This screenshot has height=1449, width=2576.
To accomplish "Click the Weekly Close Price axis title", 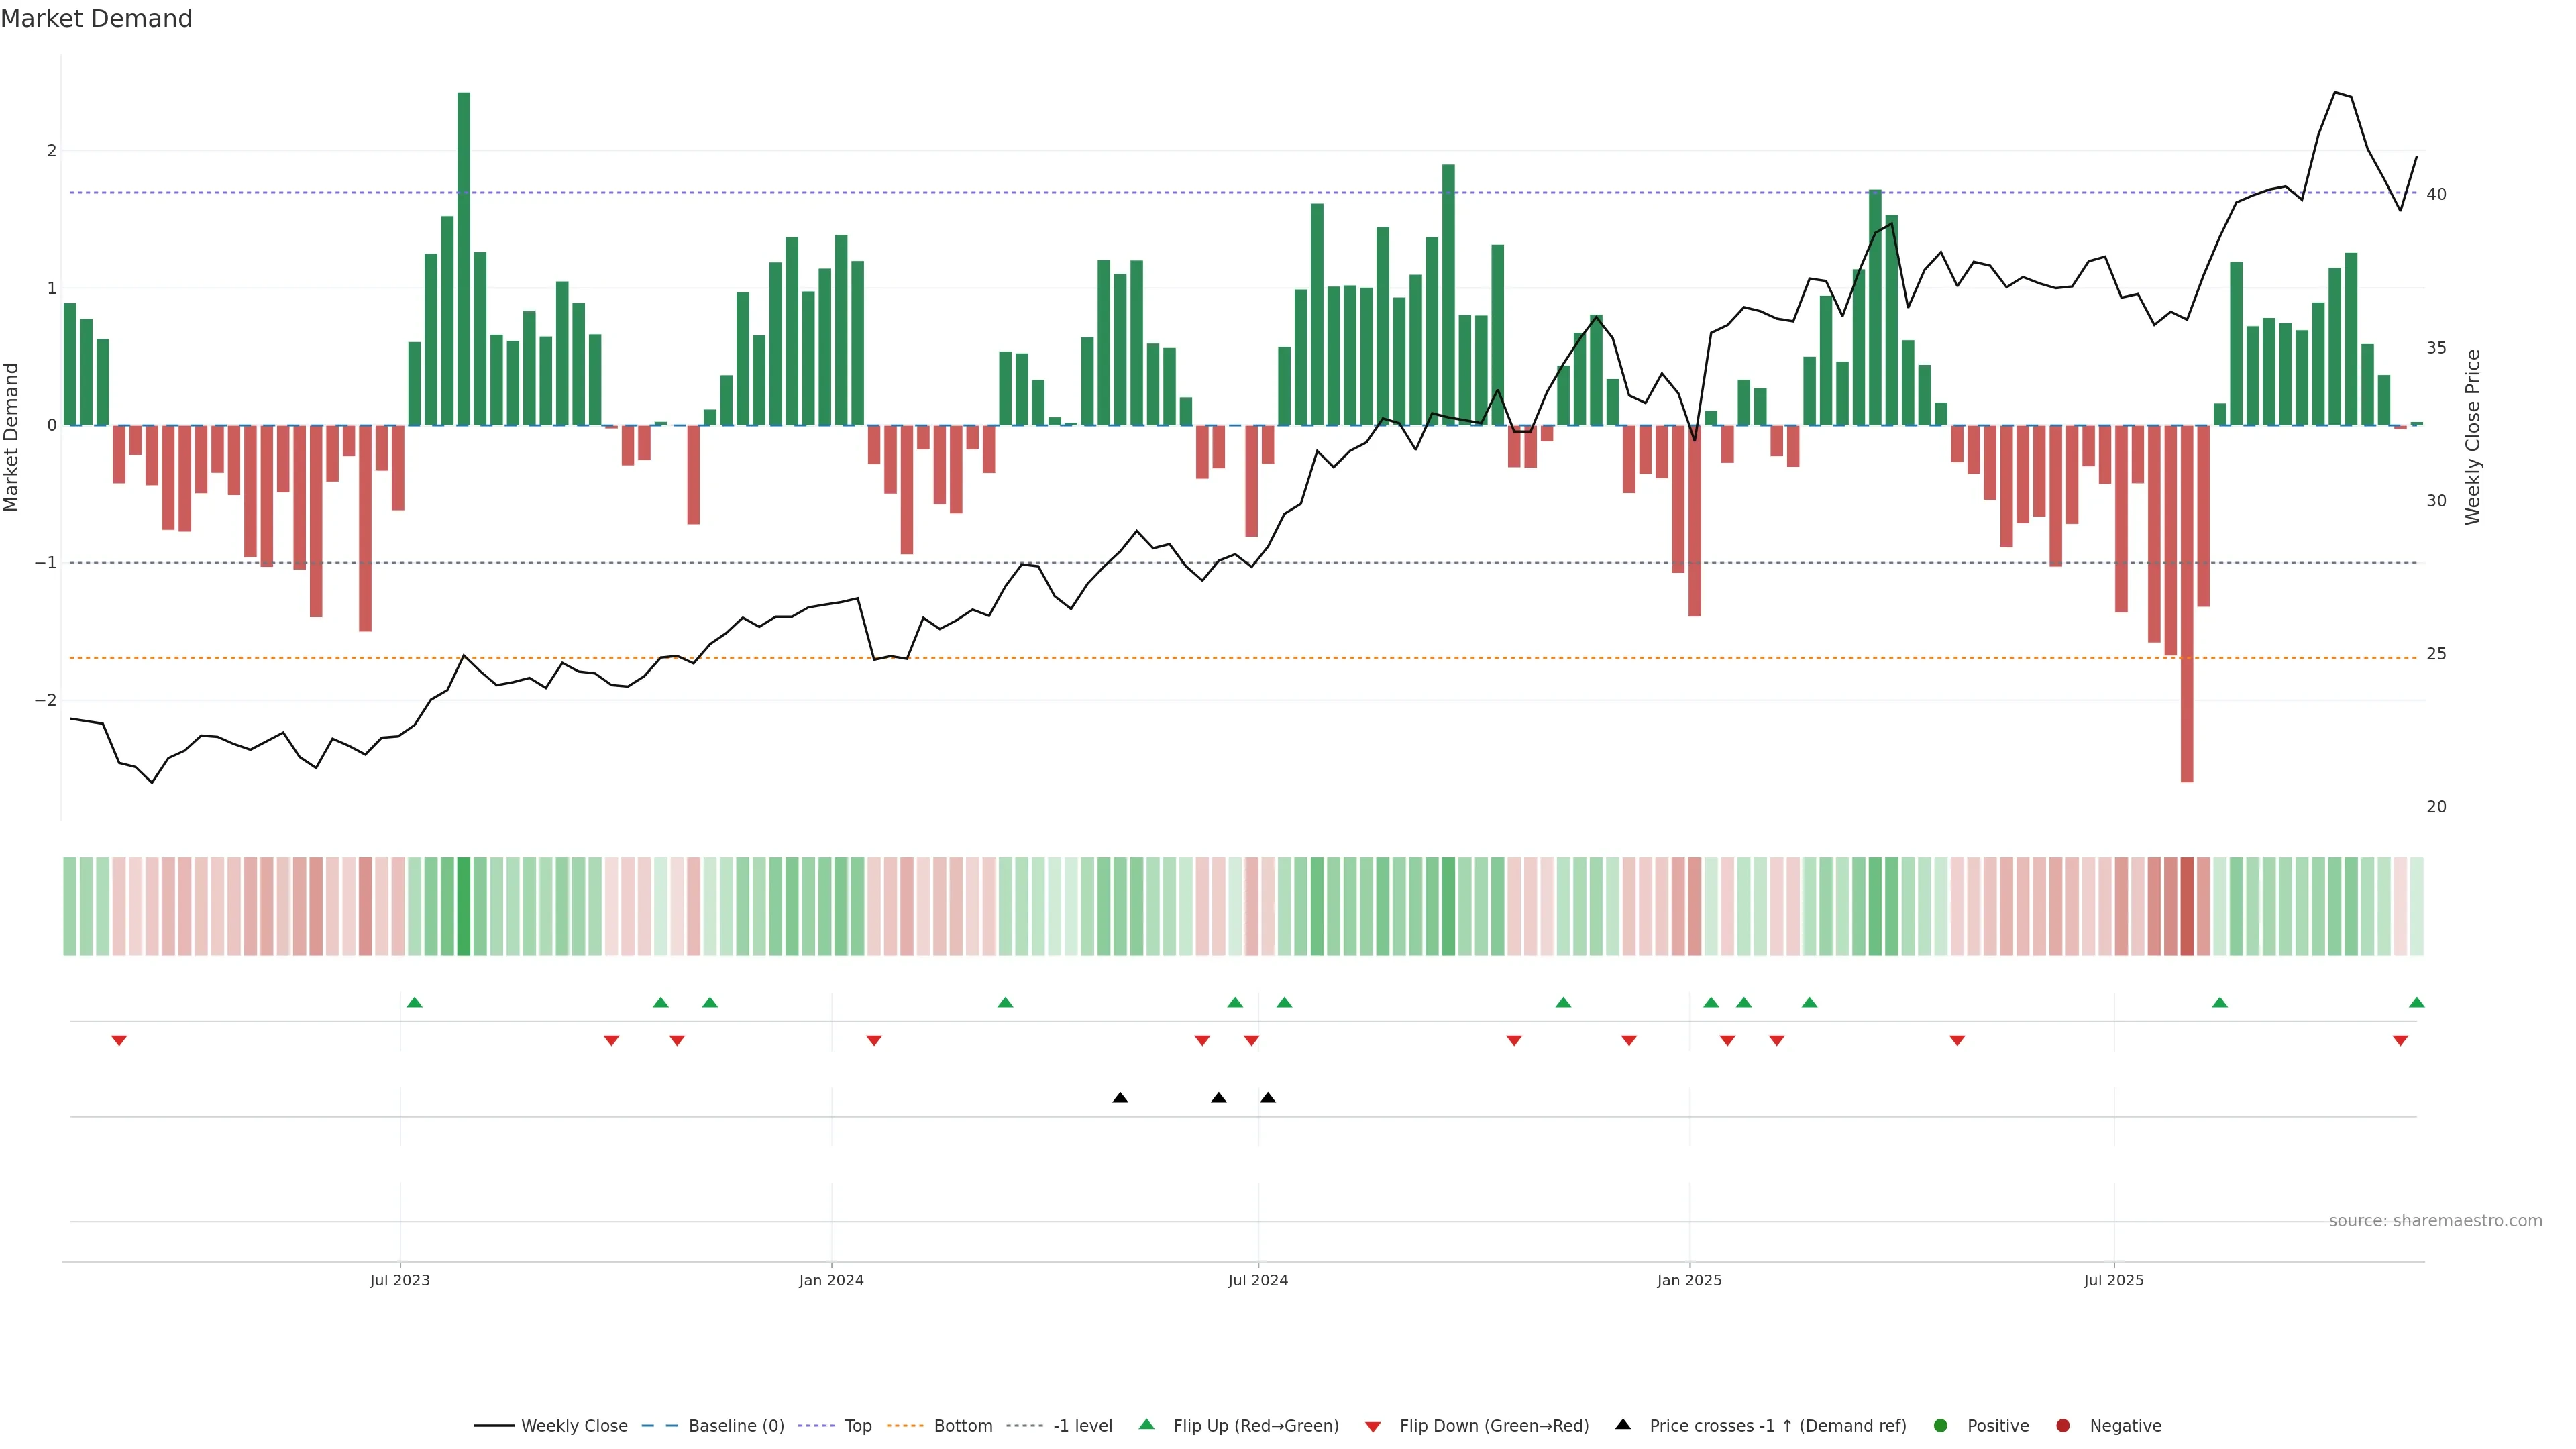I will click(x=2473, y=437).
